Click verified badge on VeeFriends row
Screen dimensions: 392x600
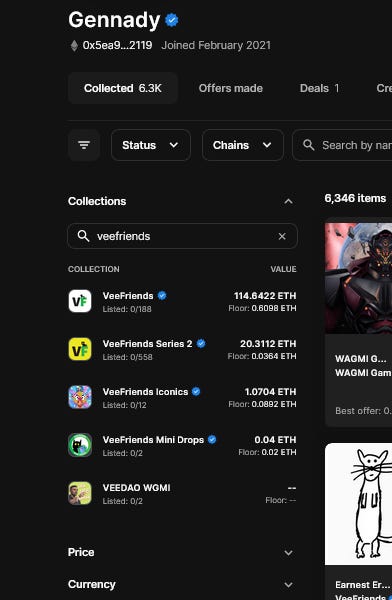[x=162, y=295]
